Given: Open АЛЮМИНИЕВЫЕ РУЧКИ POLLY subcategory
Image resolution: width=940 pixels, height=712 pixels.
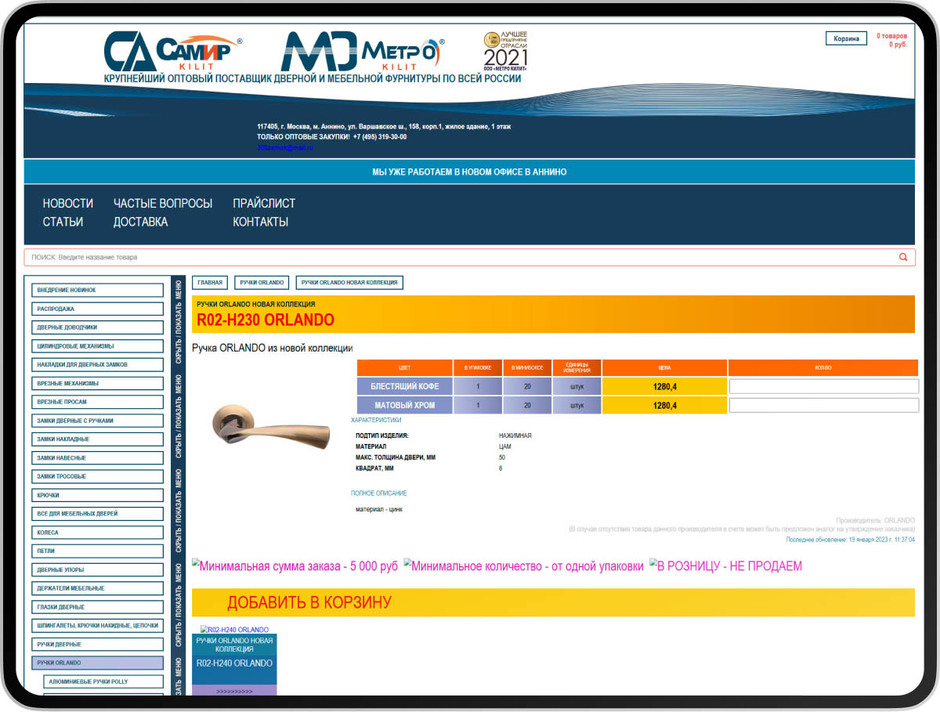Looking at the screenshot, I should pos(103,681).
